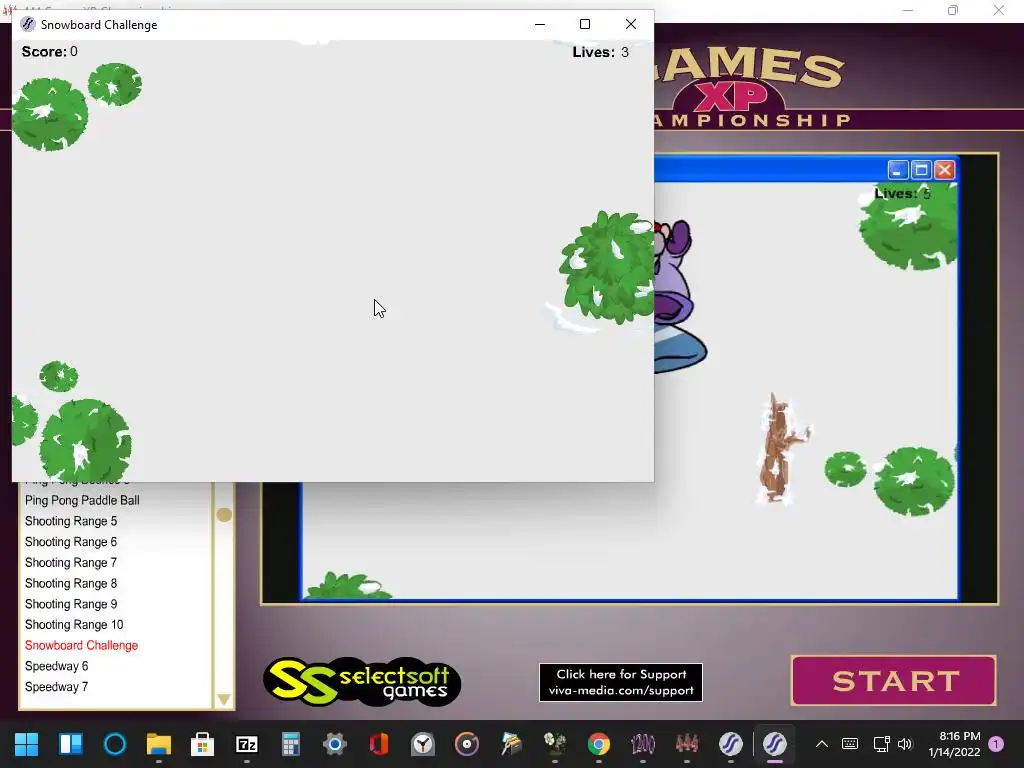Select Shooting Range 7 in game list

pos(71,563)
